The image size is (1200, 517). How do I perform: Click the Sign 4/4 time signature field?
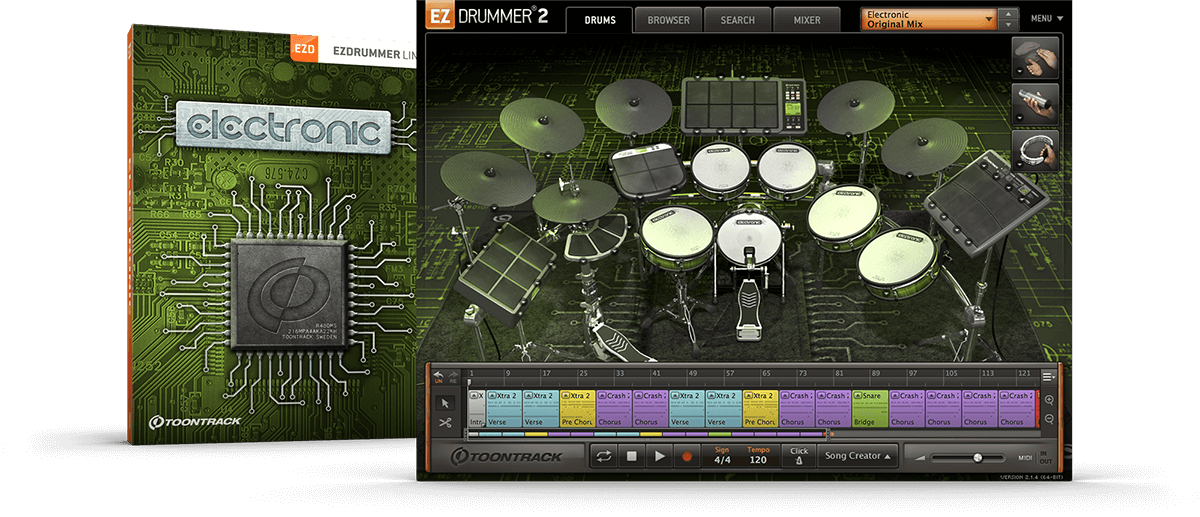pyautogui.click(x=722, y=456)
